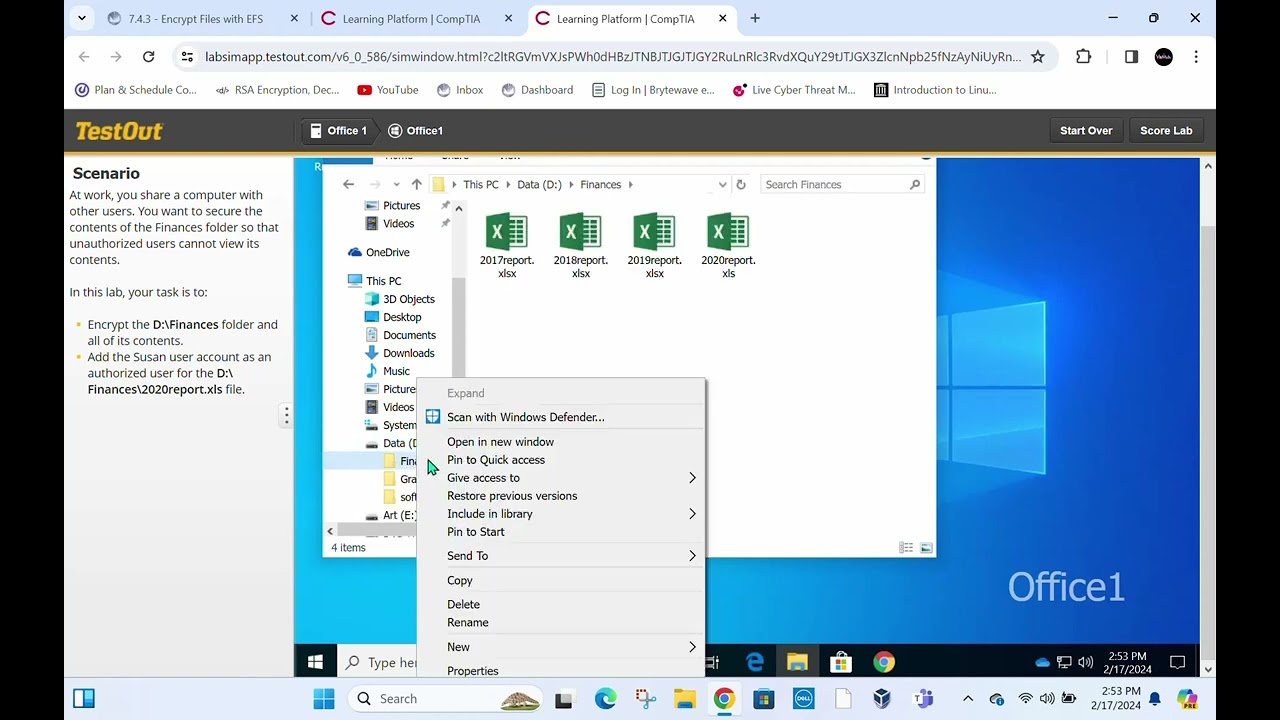1280x720 pixels.
Task: Open a new browser tab
Action: [755, 18]
